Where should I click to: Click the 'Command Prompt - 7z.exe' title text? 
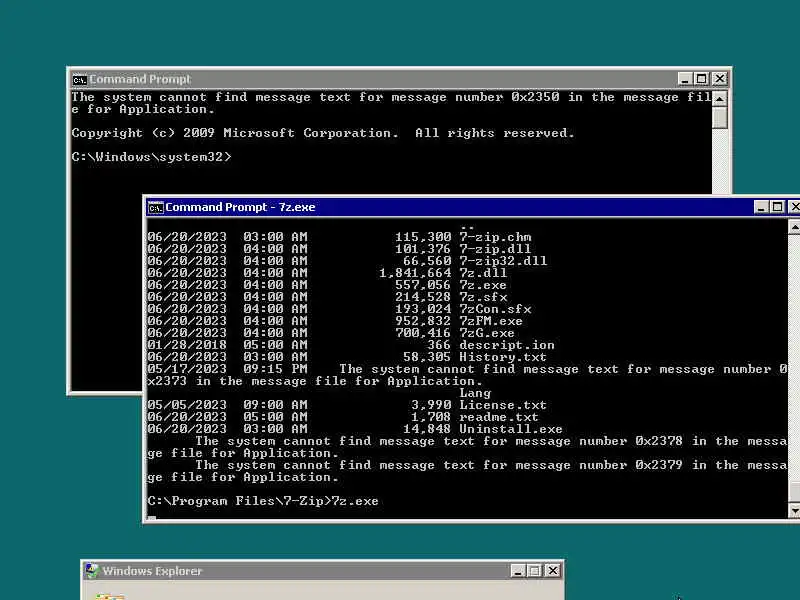pos(240,207)
